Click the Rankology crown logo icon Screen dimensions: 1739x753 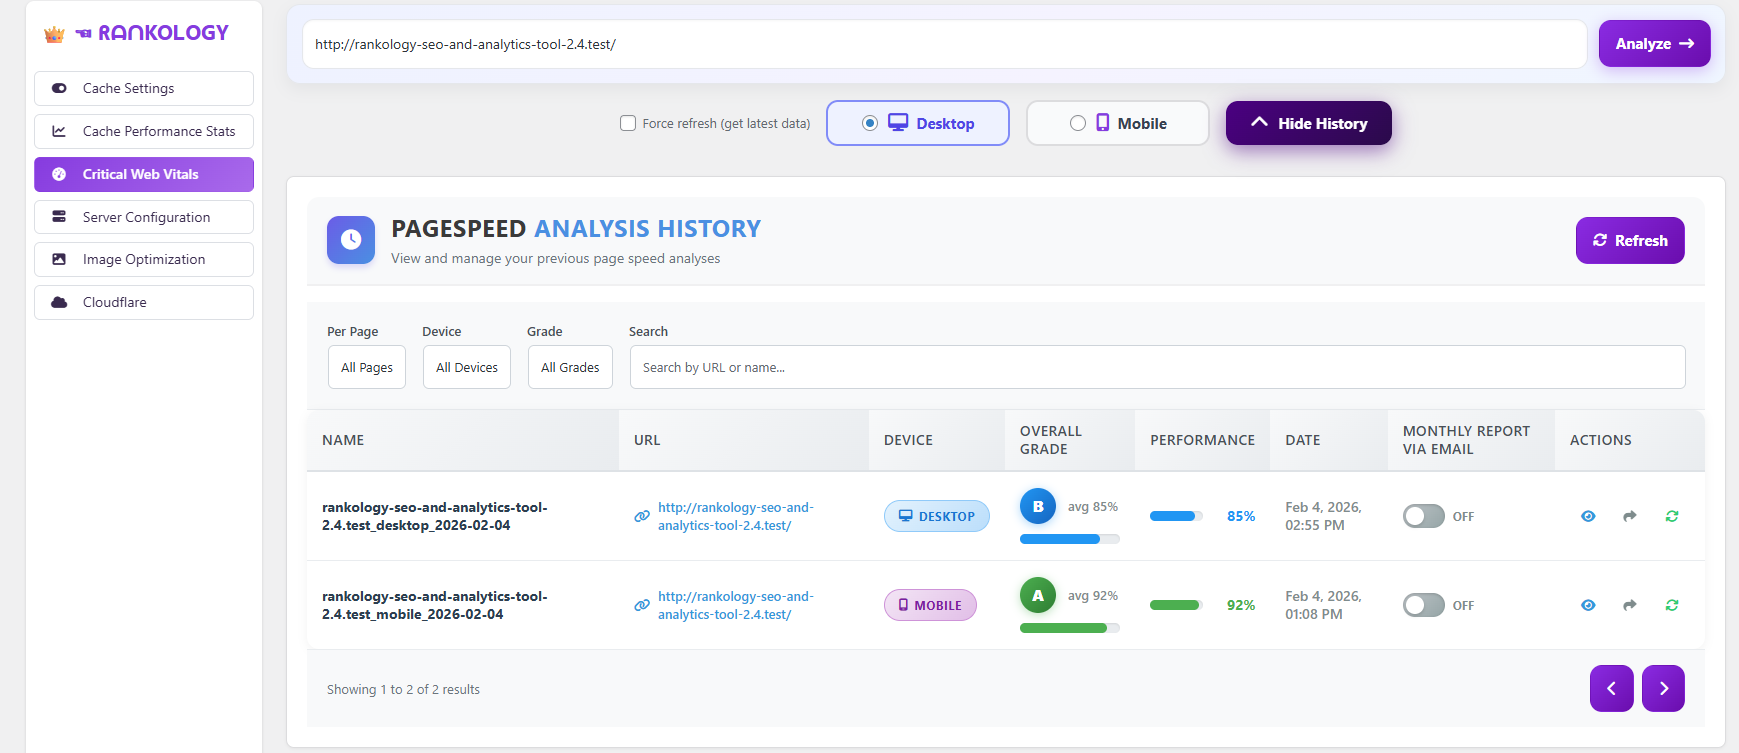click(x=54, y=35)
